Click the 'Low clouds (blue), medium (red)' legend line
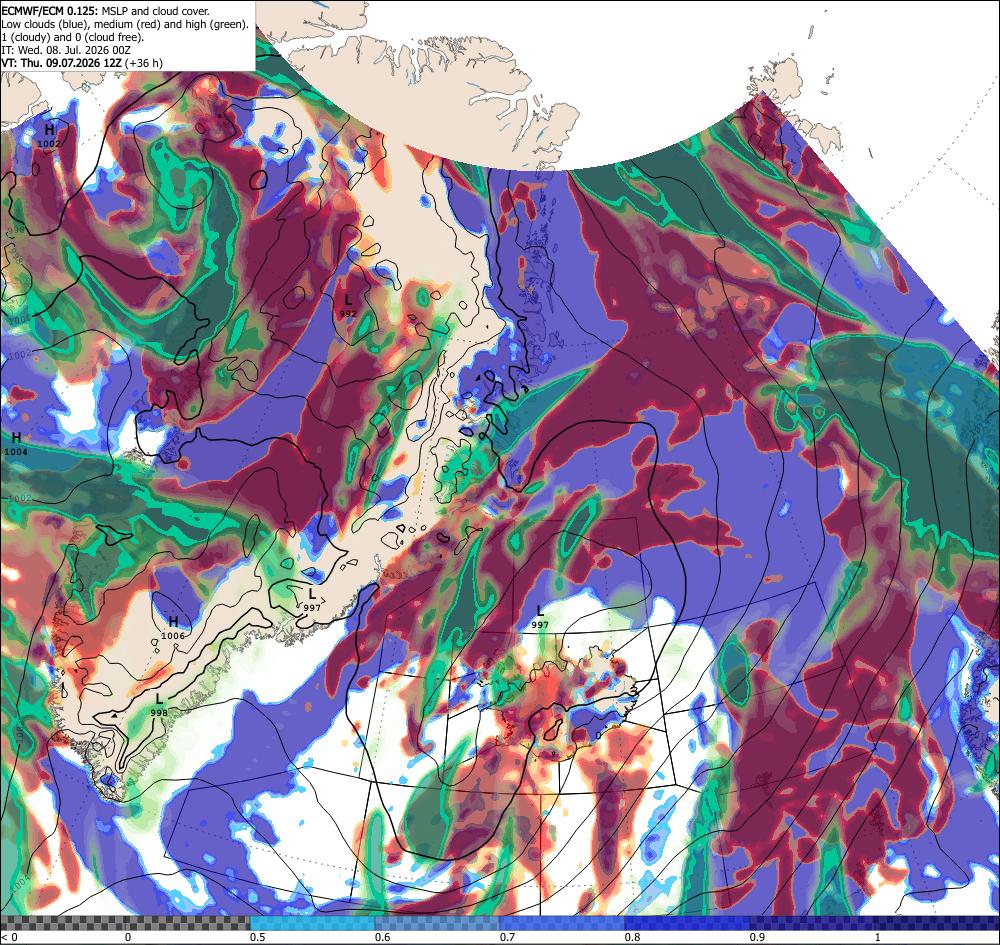The width and height of the screenshot is (1000, 945). pos(125,24)
